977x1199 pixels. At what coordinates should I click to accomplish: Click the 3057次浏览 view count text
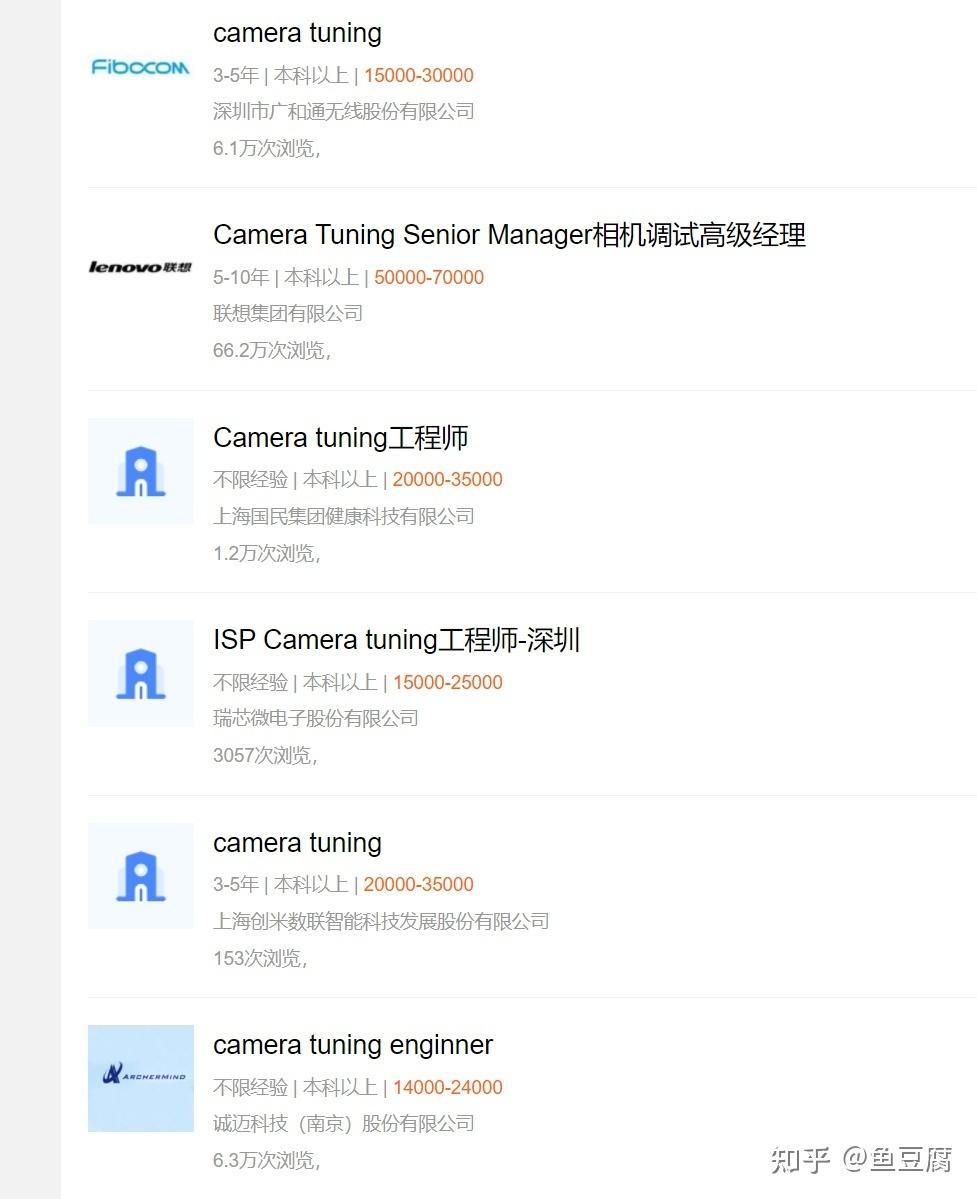coord(263,755)
